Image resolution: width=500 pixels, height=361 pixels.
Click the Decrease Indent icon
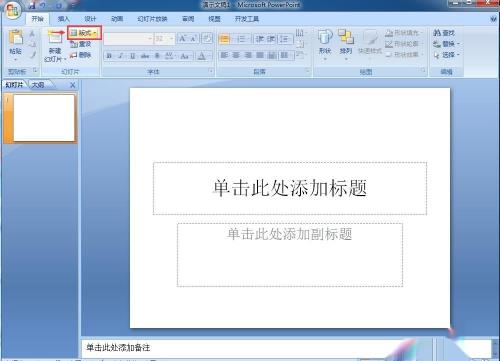point(260,39)
